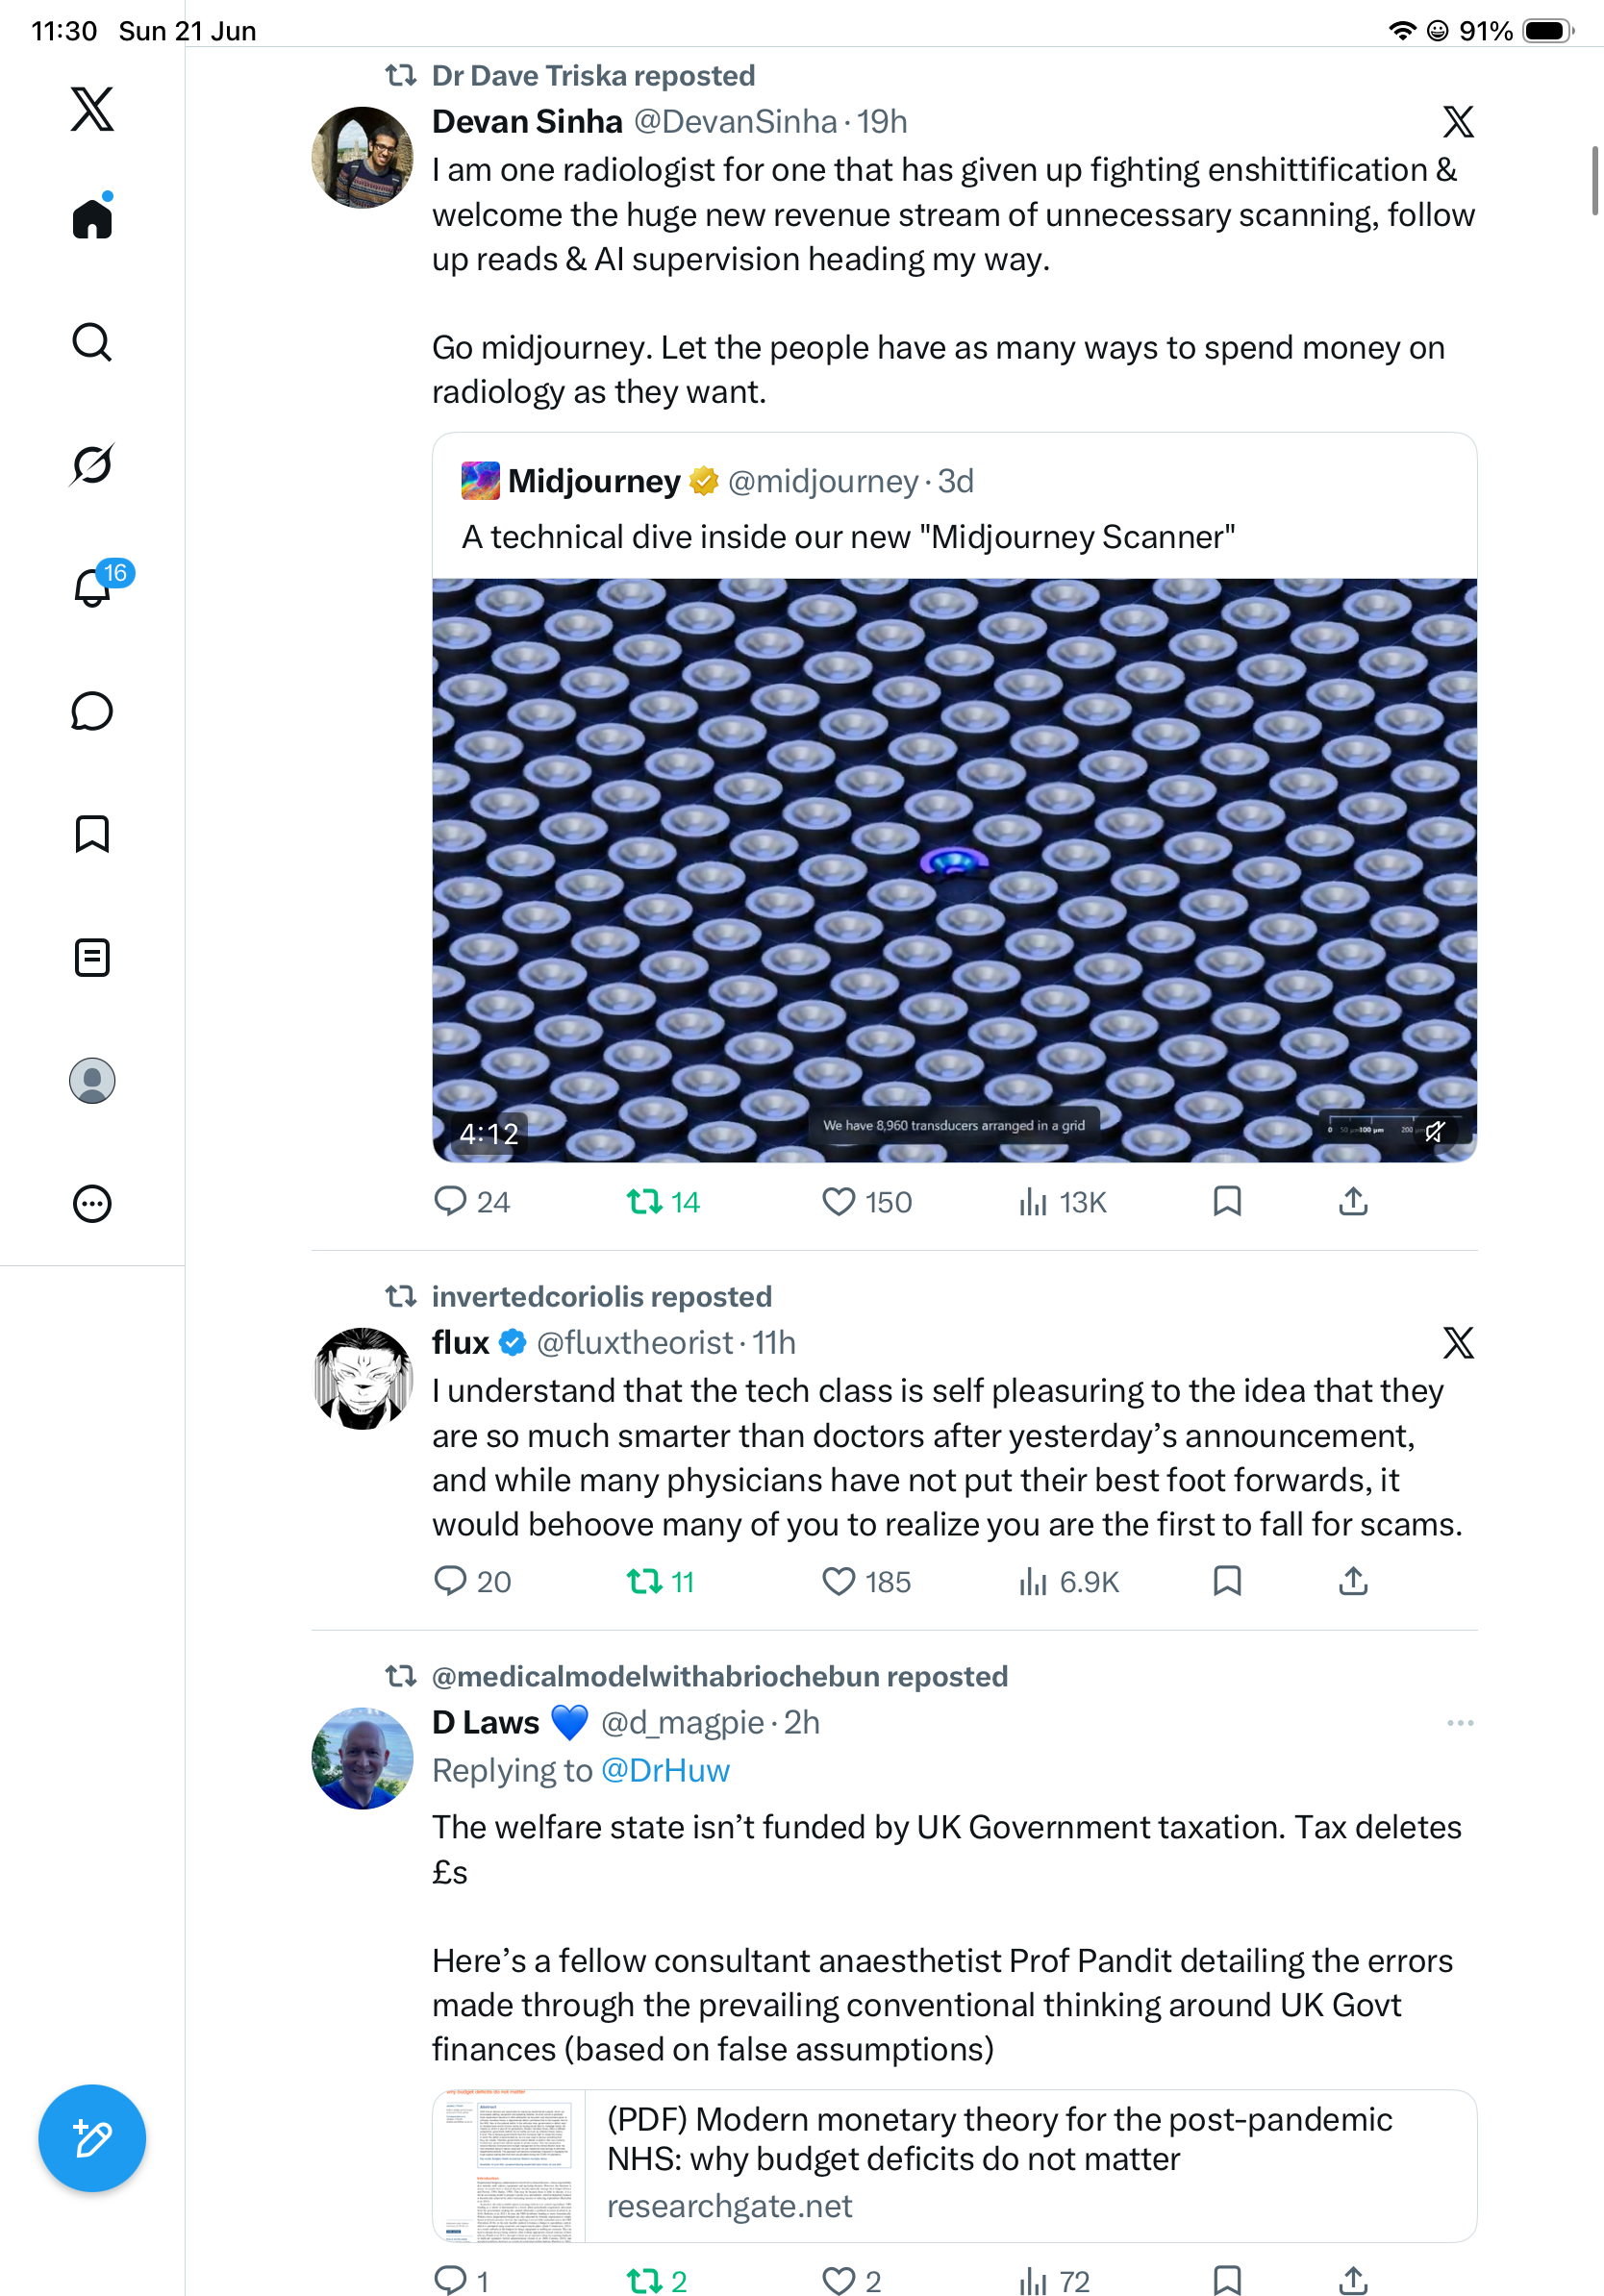Open the researchgate.net PDF link card

tap(955, 2165)
